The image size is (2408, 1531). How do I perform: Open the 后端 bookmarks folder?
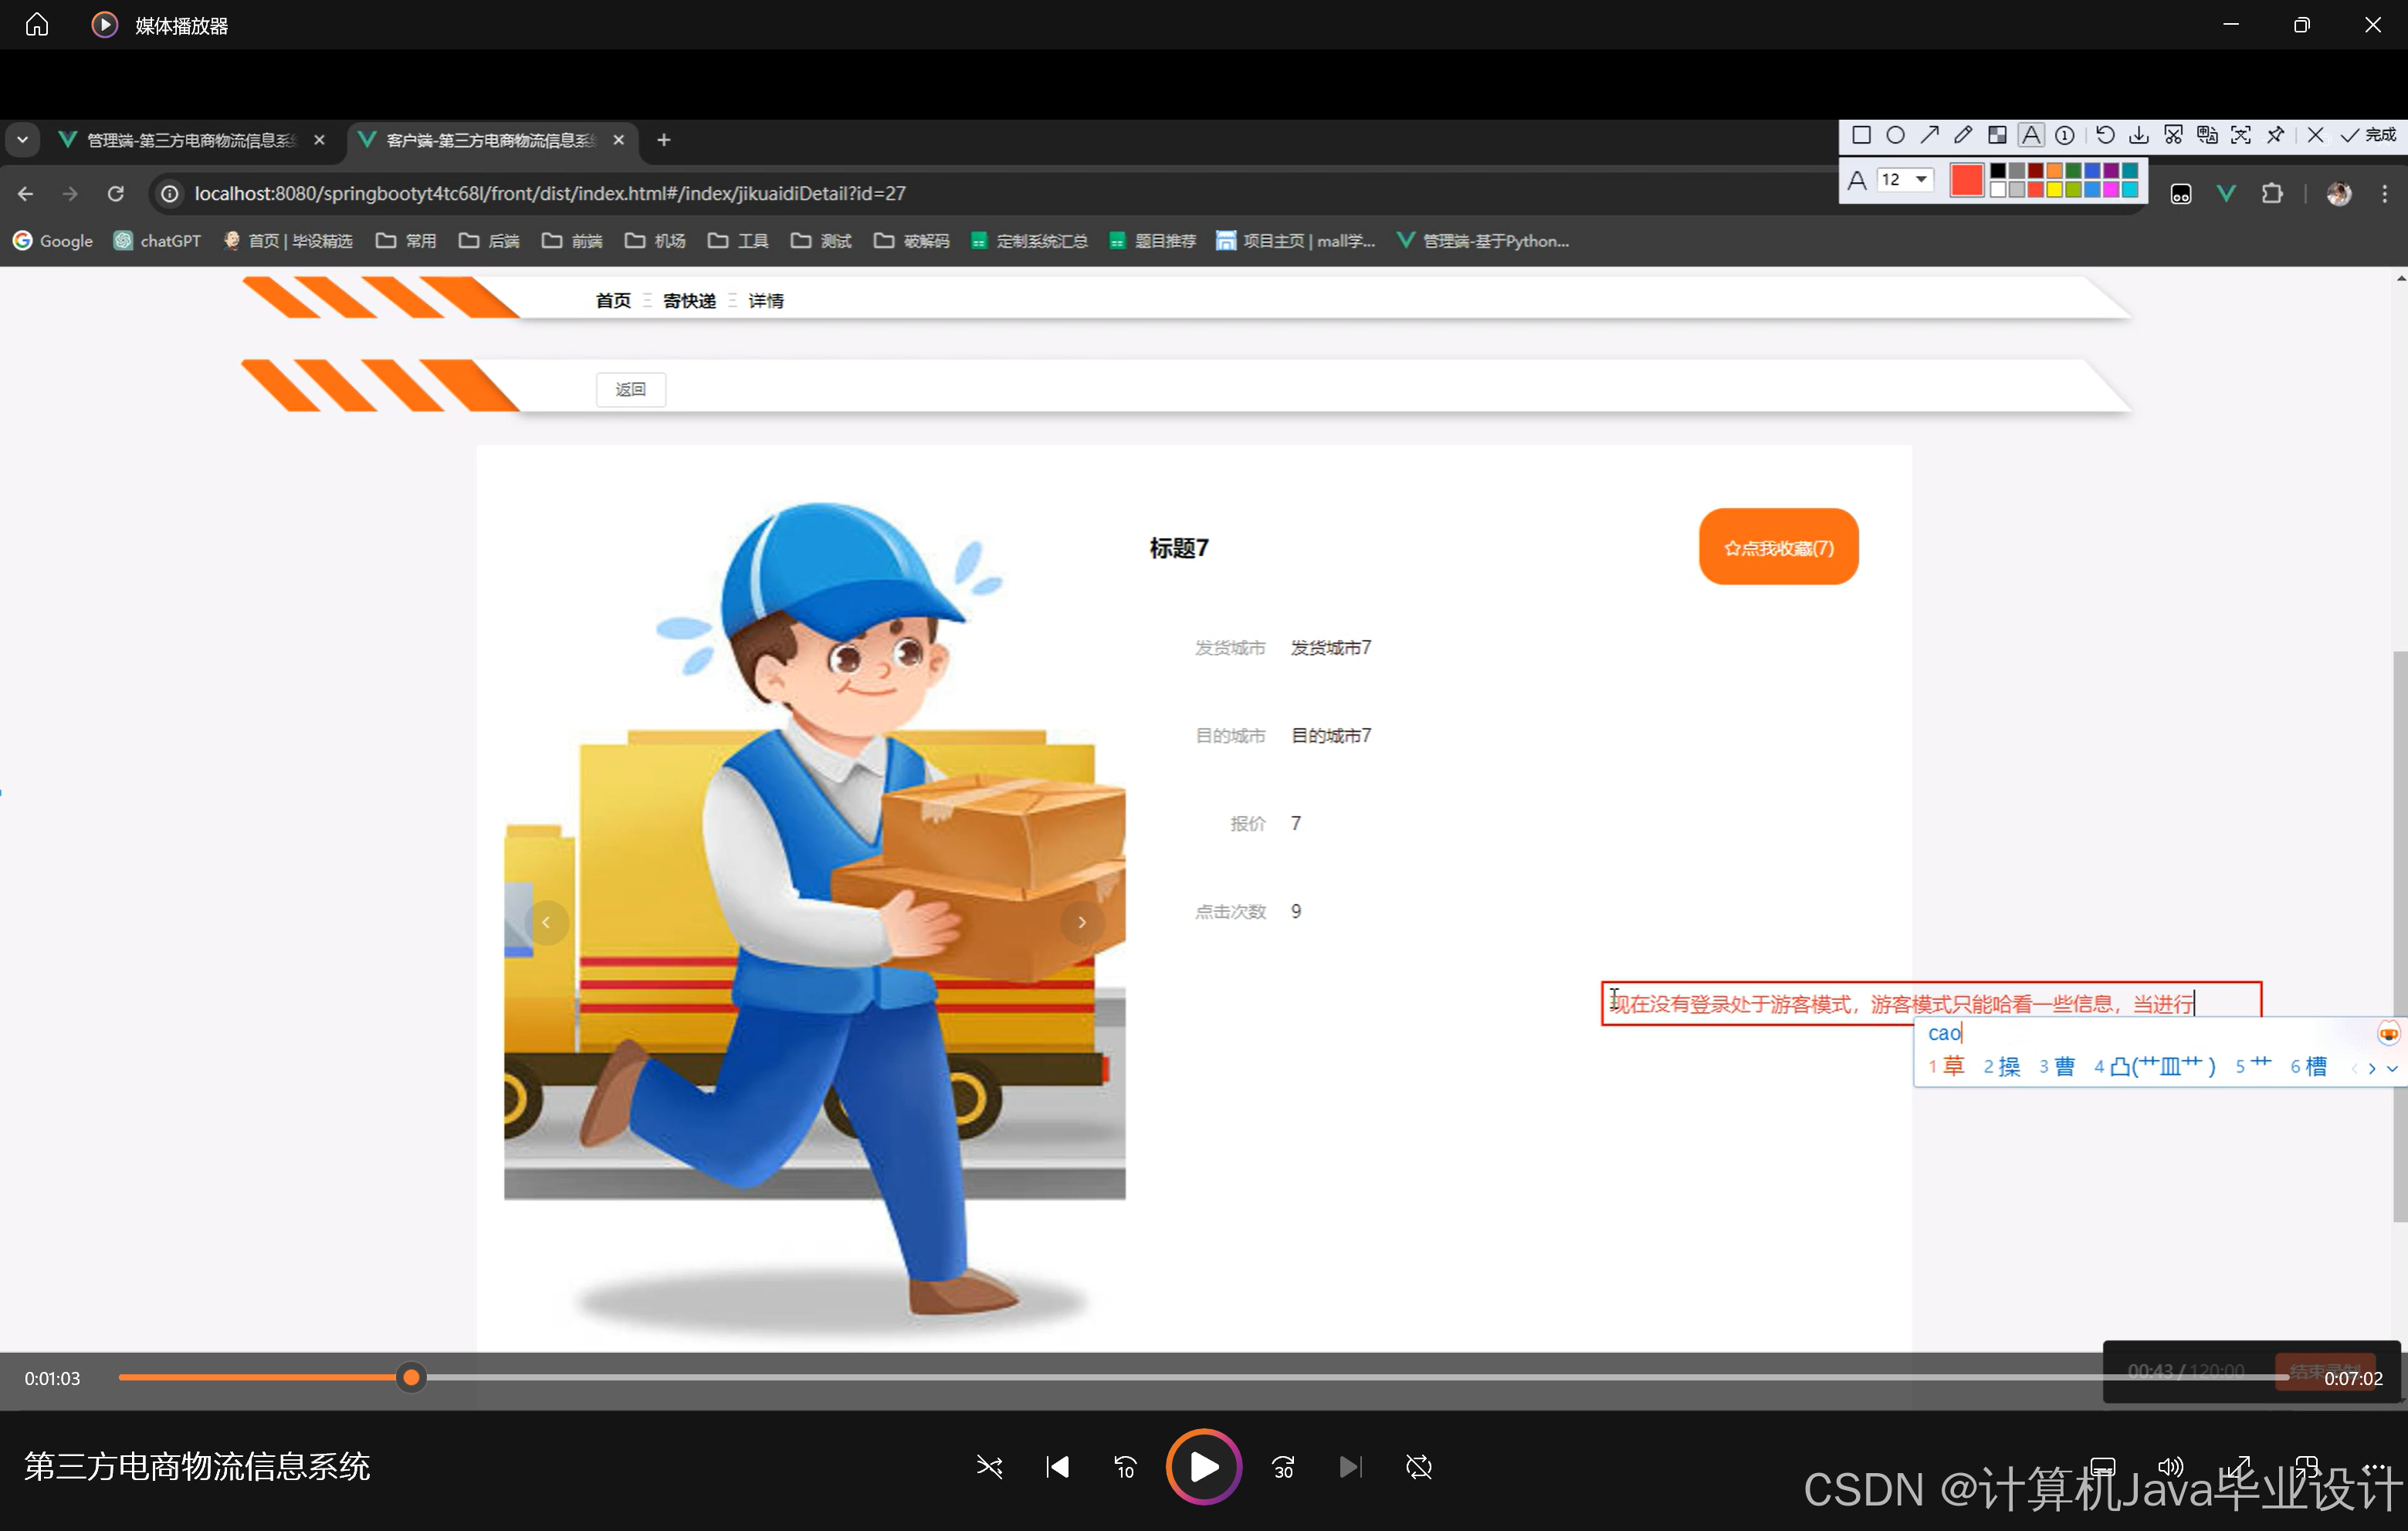(489, 241)
